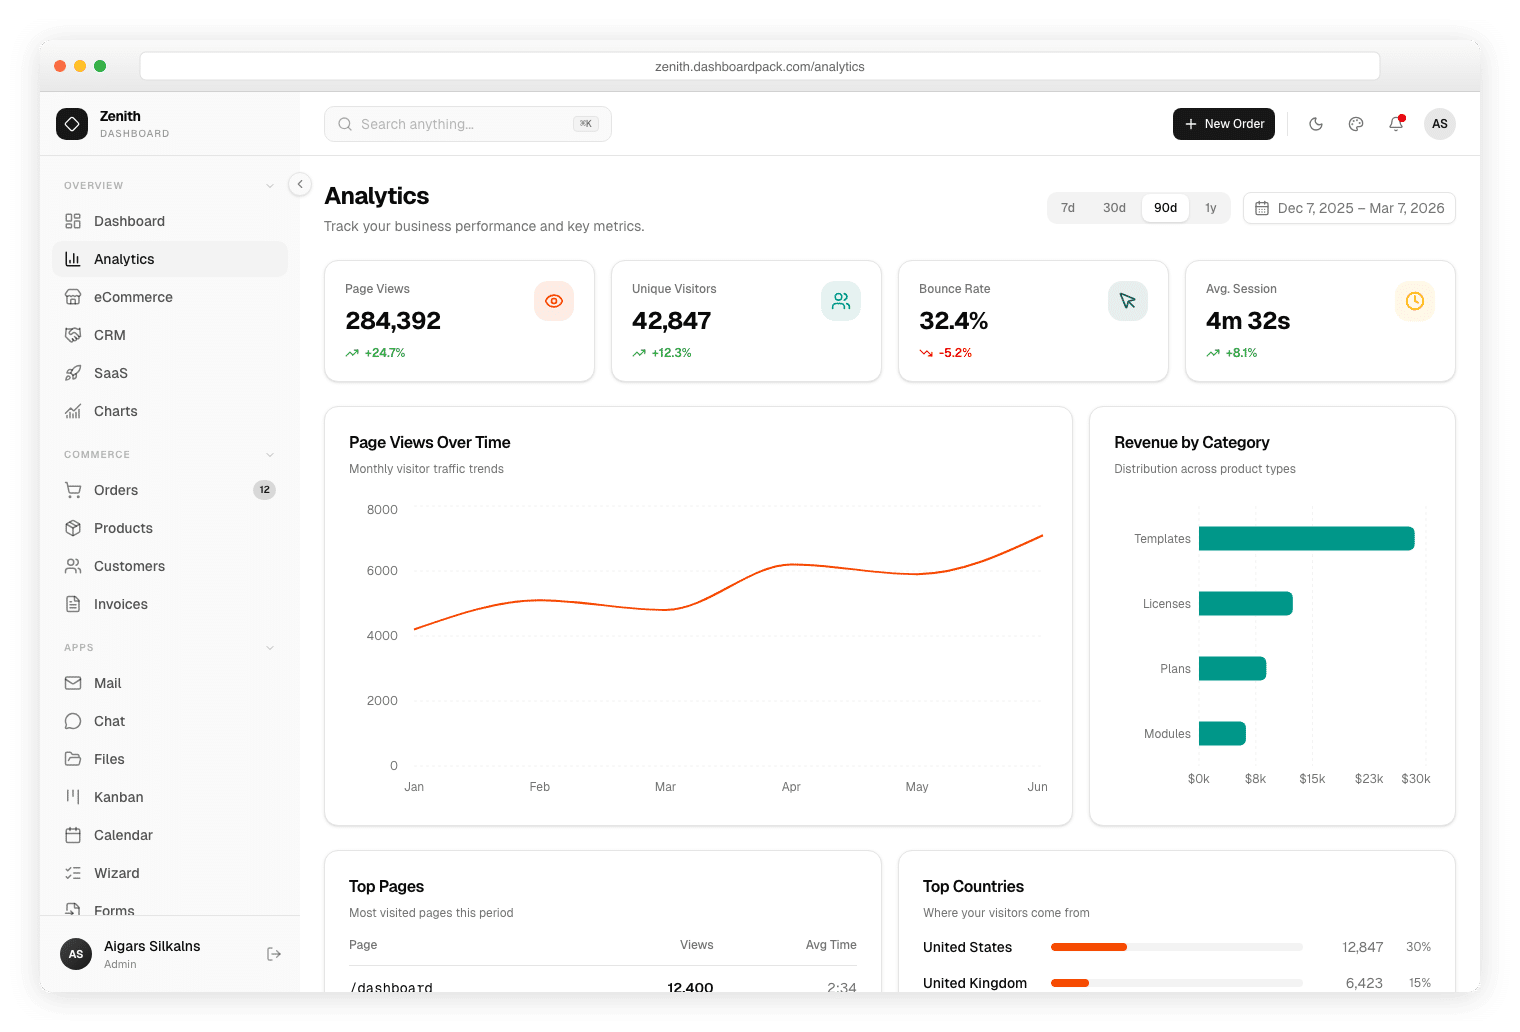Collapse the Commerce section
The width and height of the screenshot is (1520, 1032).
click(x=269, y=454)
